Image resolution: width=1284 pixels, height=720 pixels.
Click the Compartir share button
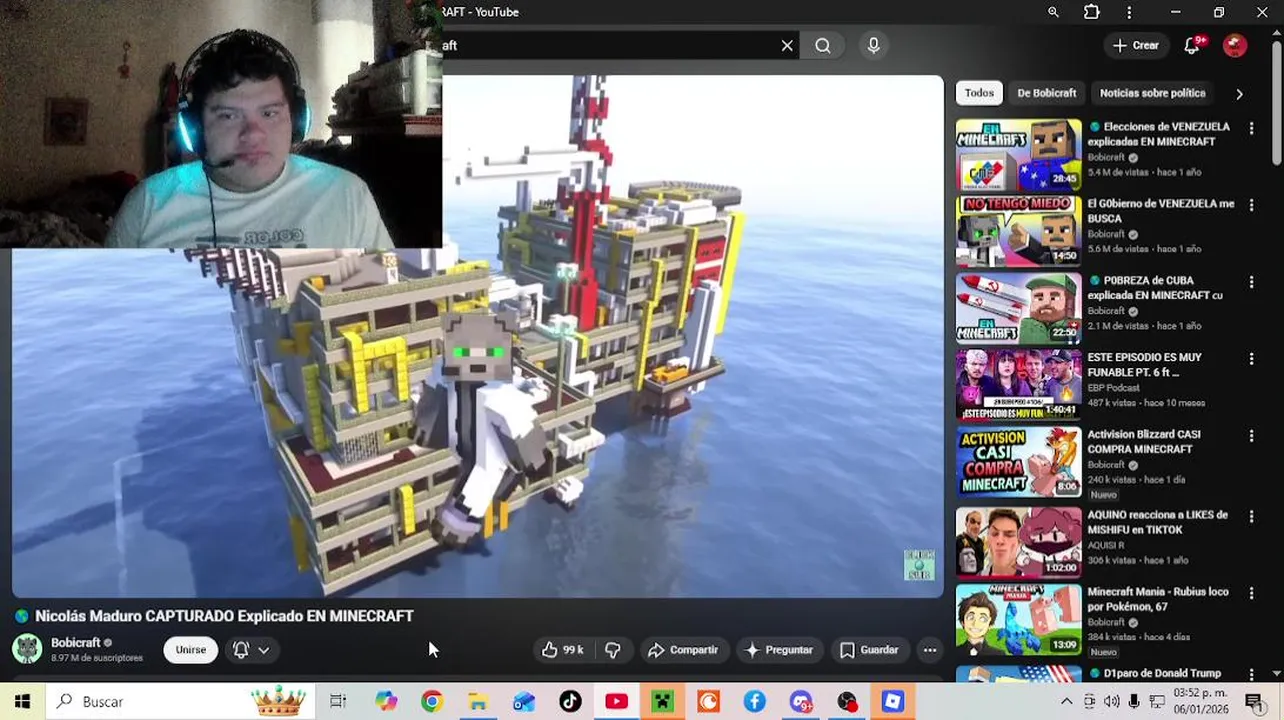click(683, 650)
